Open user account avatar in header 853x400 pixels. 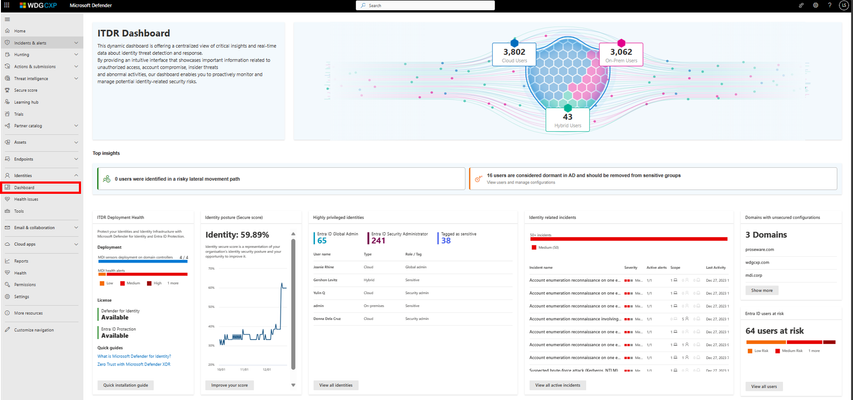pos(843,5)
